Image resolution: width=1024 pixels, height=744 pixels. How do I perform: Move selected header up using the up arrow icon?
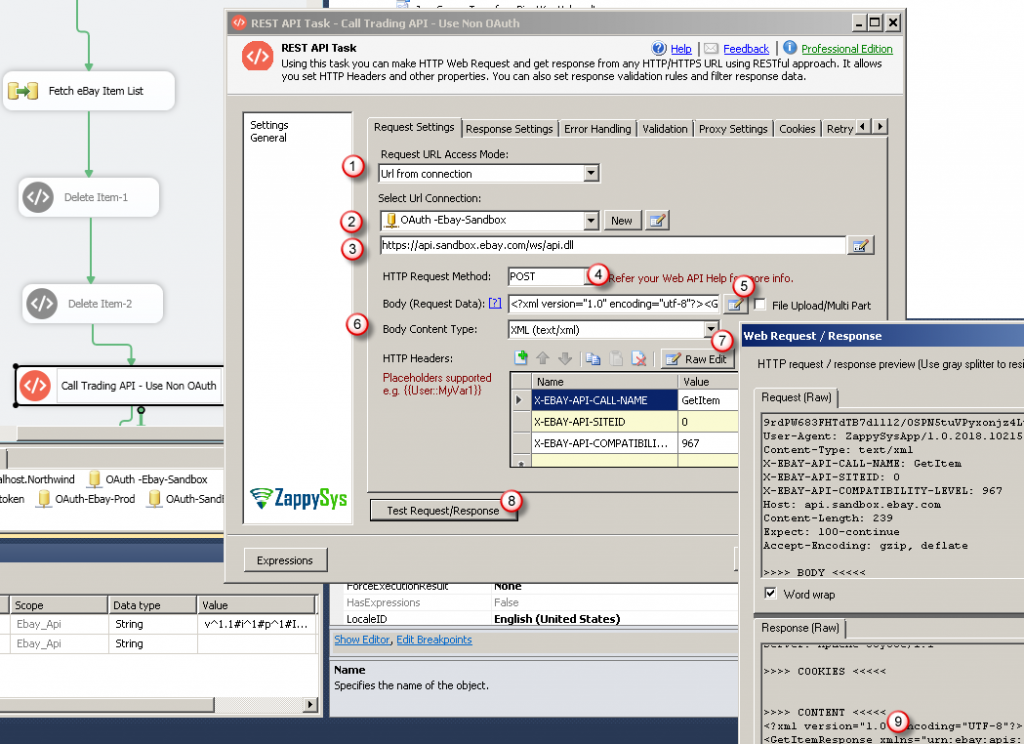[x=543, y=358]
